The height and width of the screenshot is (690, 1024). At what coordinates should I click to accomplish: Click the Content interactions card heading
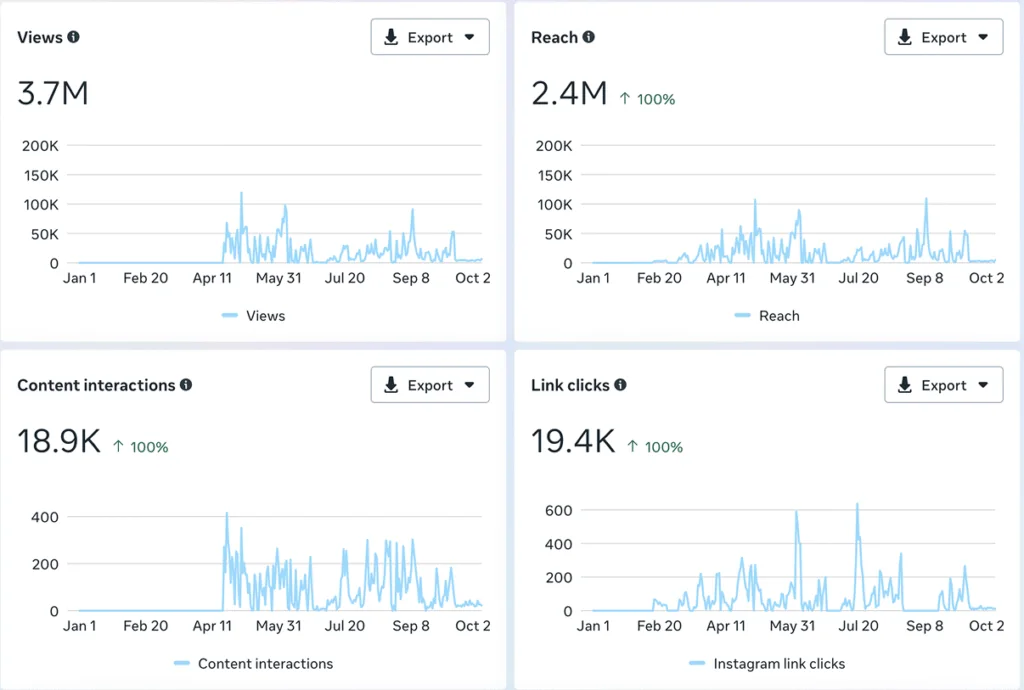(96, 385)
